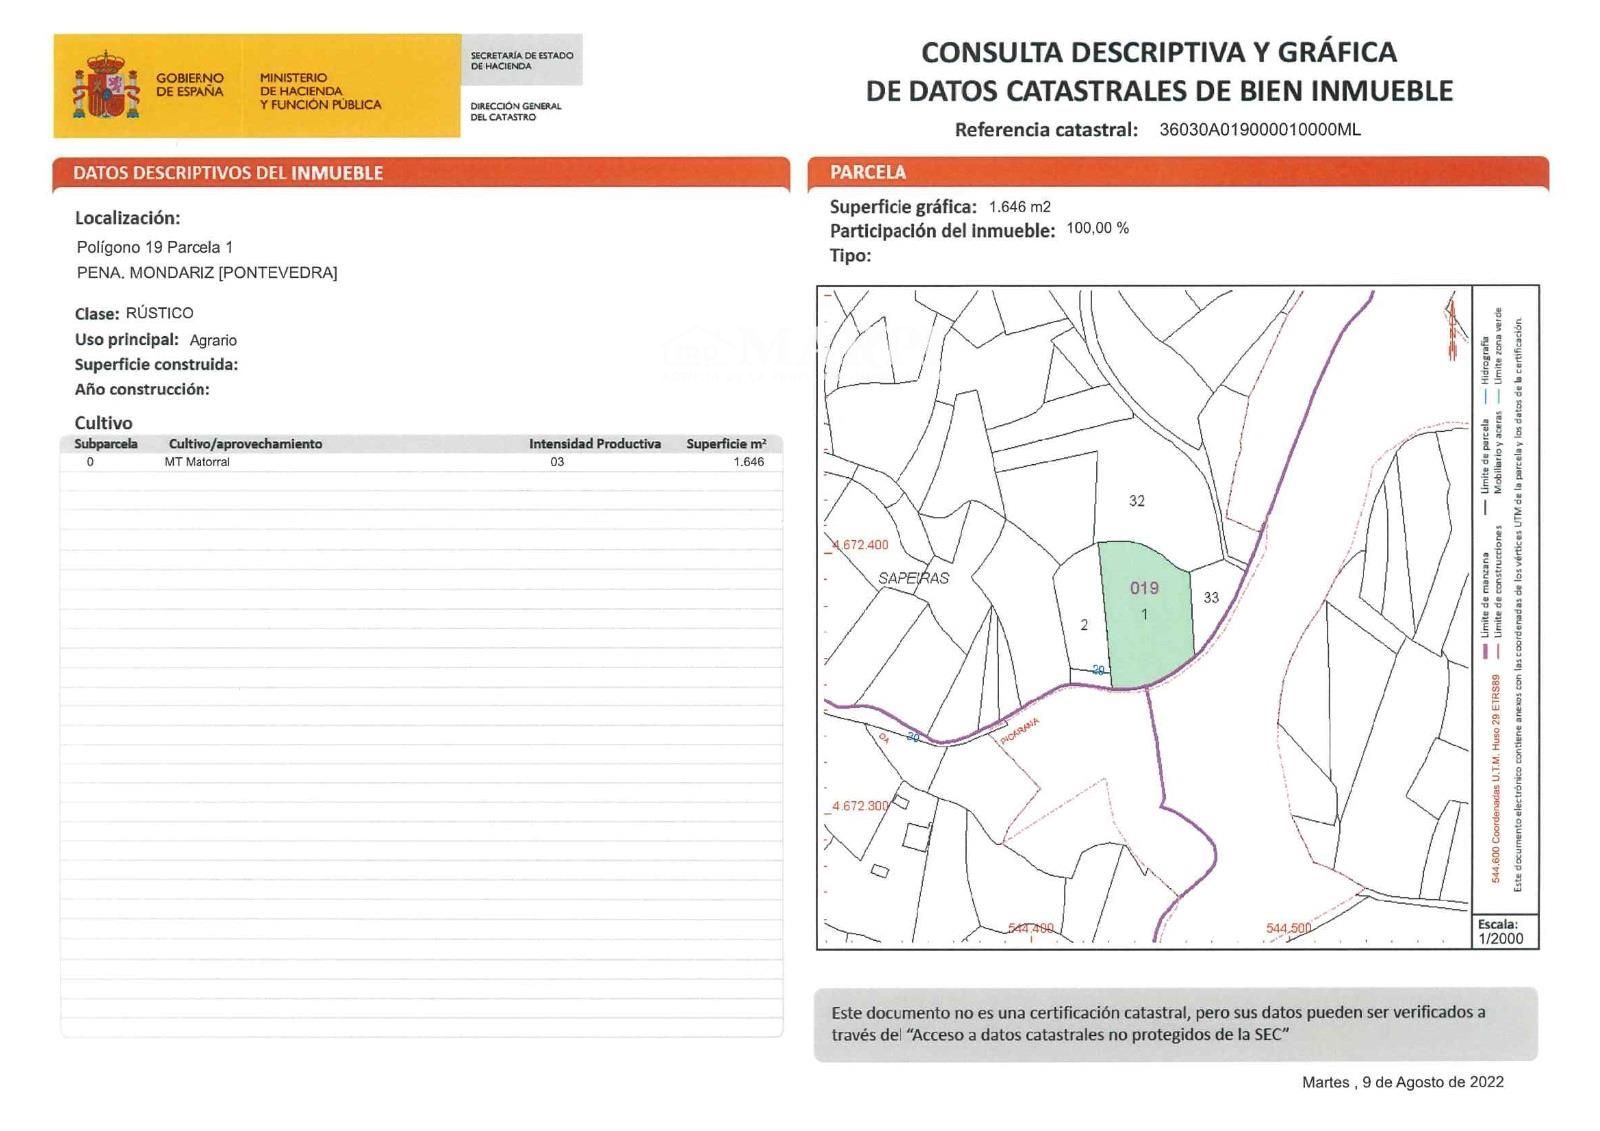Click 'SECRETARÍA DE ESTADO DE HACIENDA' label
Screen dimensions: 1600x1131
tap(521, 60)
